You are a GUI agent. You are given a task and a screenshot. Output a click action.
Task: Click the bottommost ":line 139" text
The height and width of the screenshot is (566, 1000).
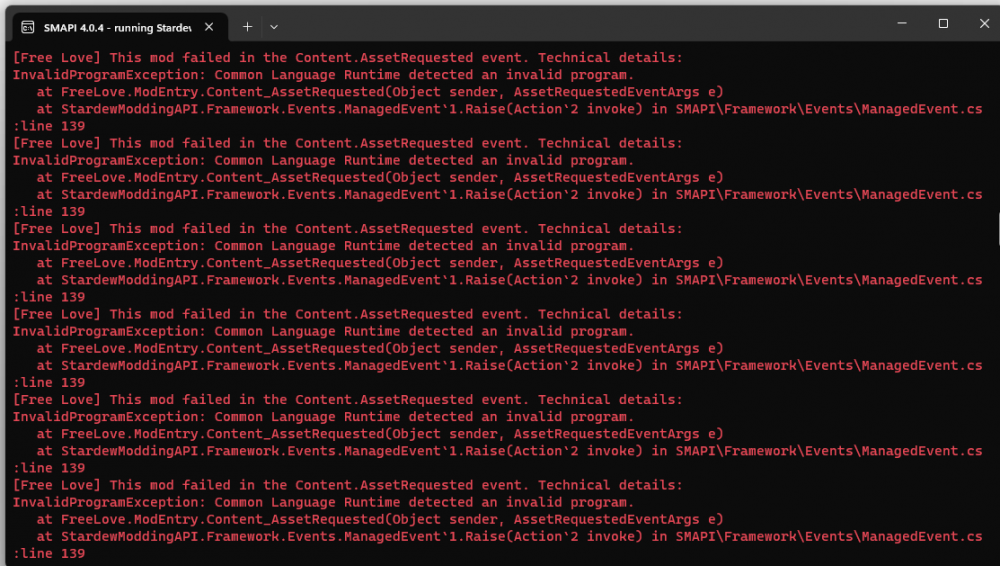(x=49, y=553)
